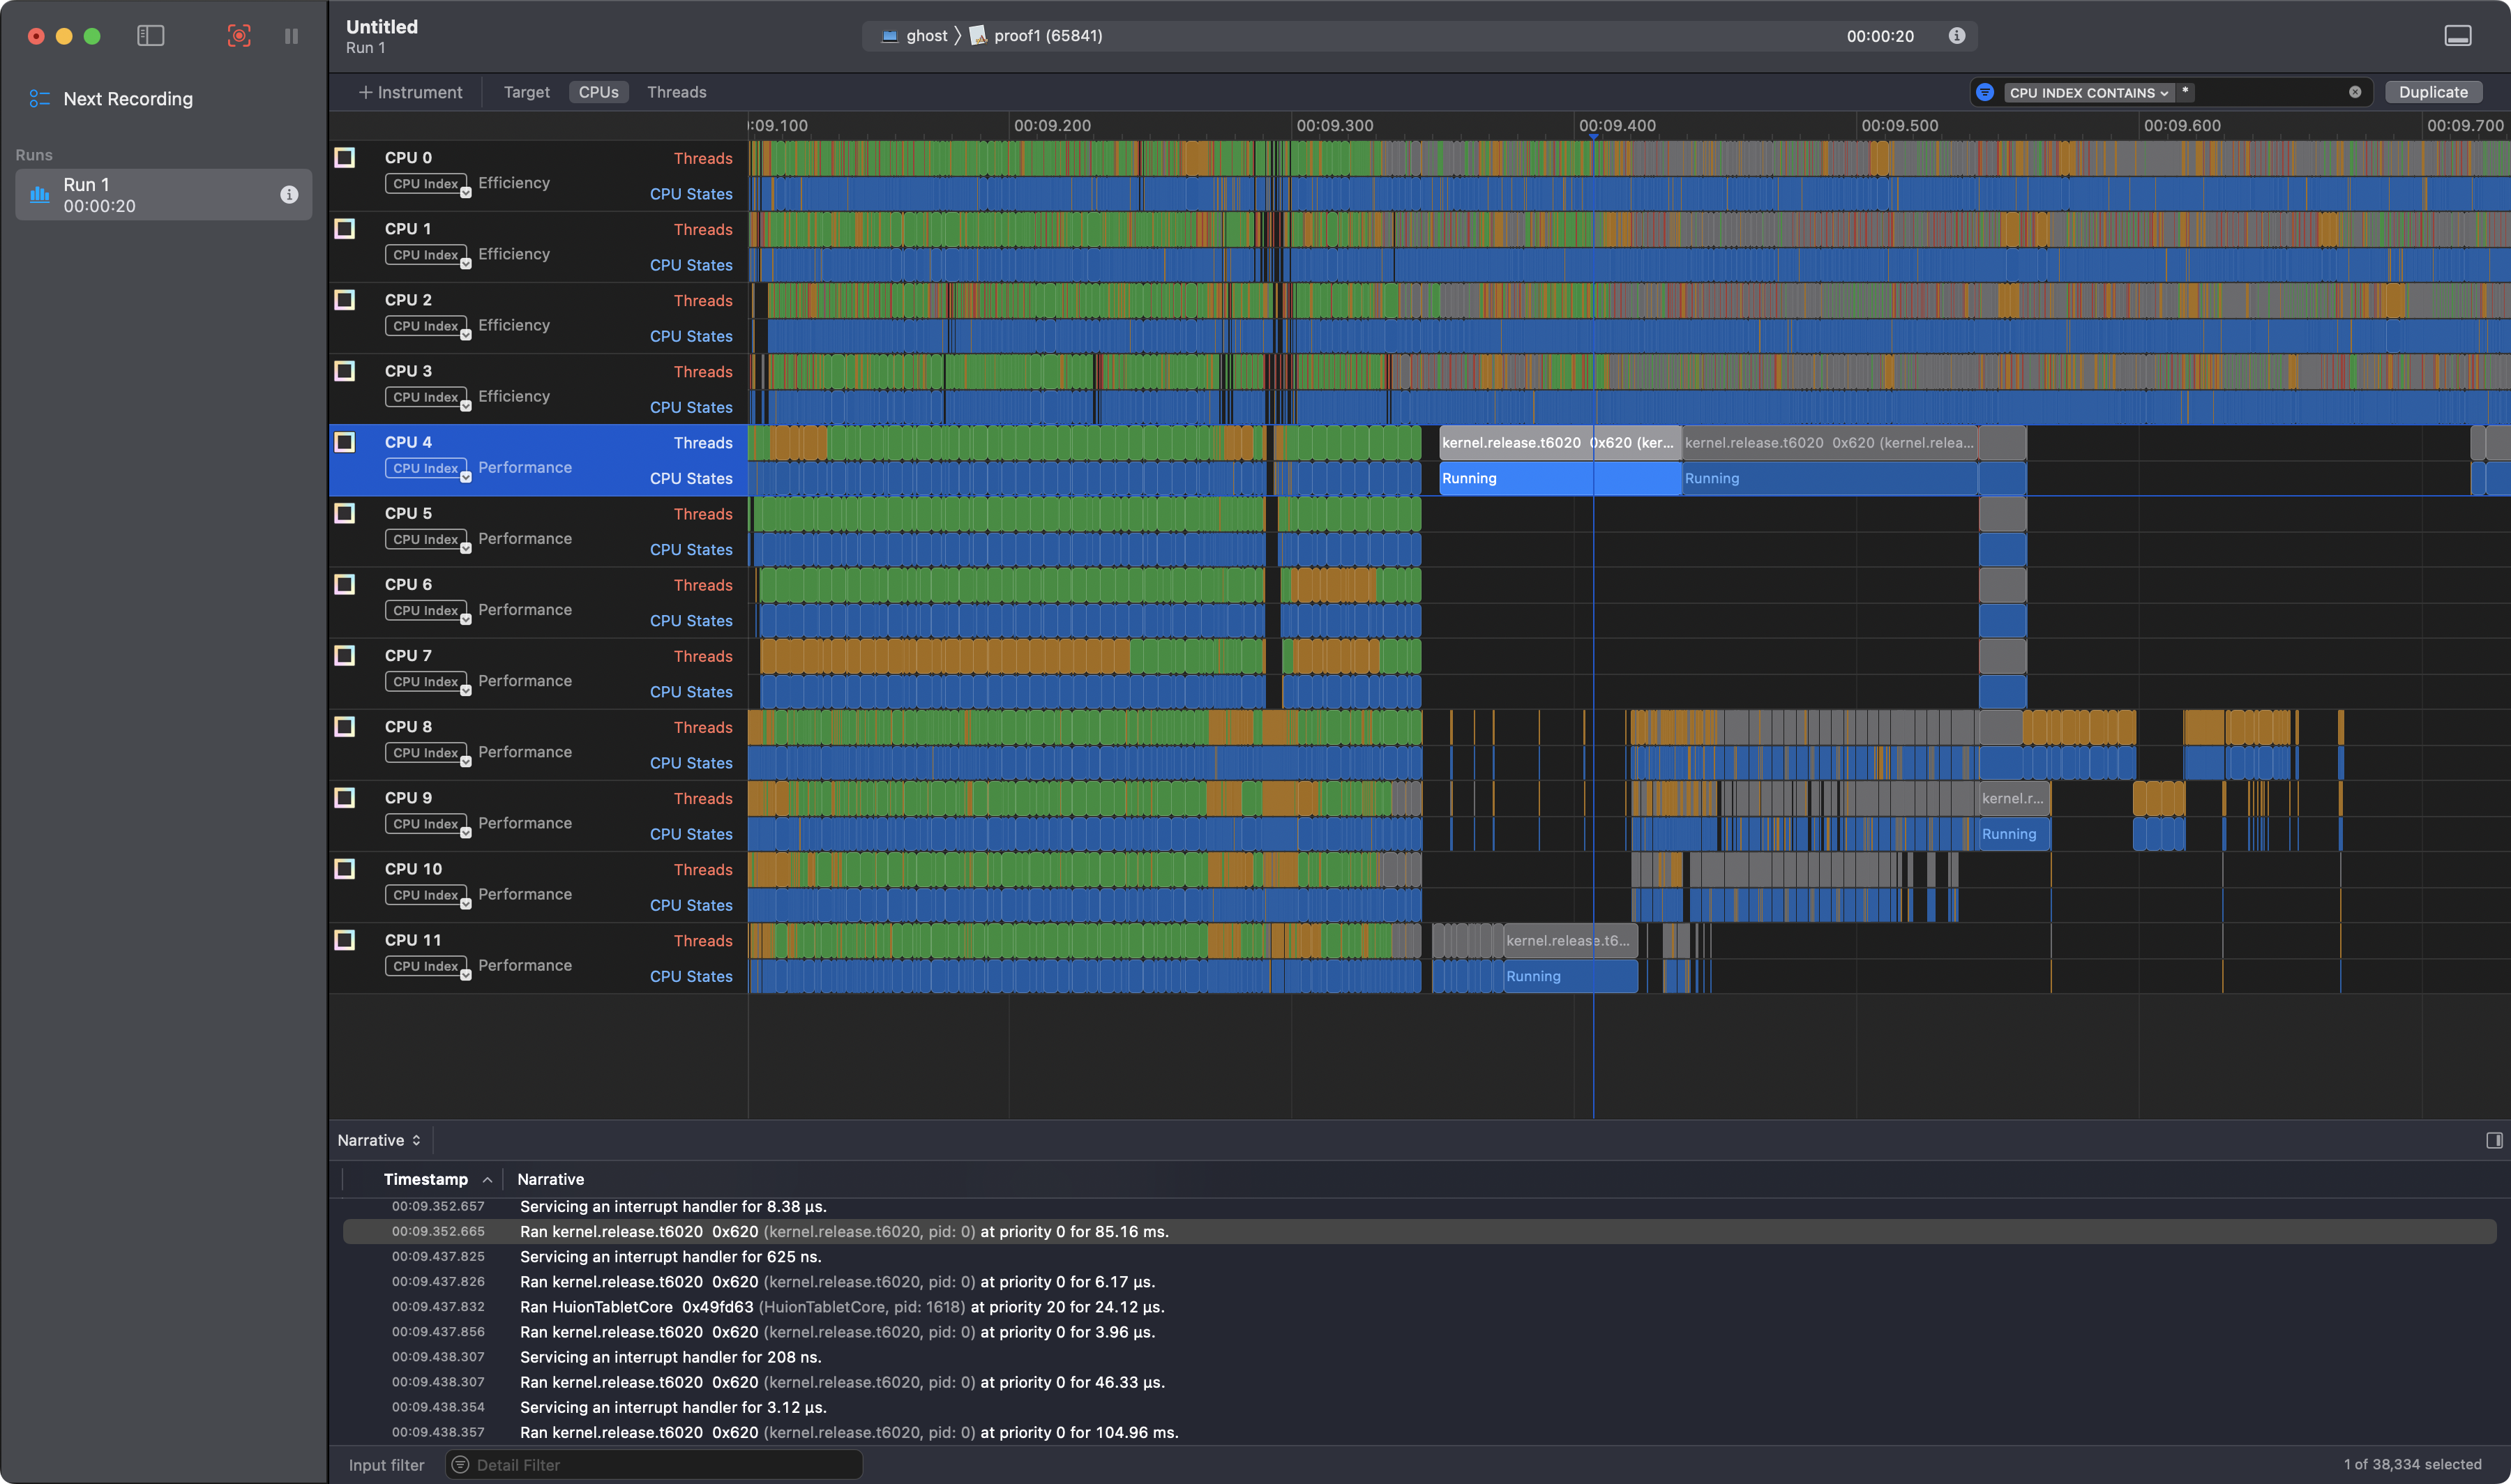Click the Run 1 bar chart icon

point(40,195)
